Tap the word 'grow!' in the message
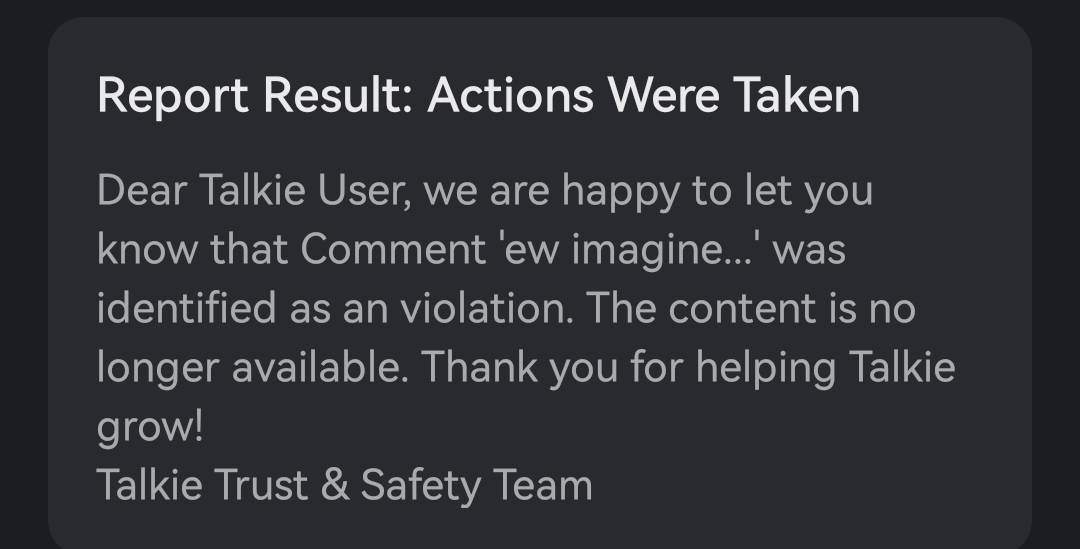The image size is (1080, 549). tap(150, 427)
